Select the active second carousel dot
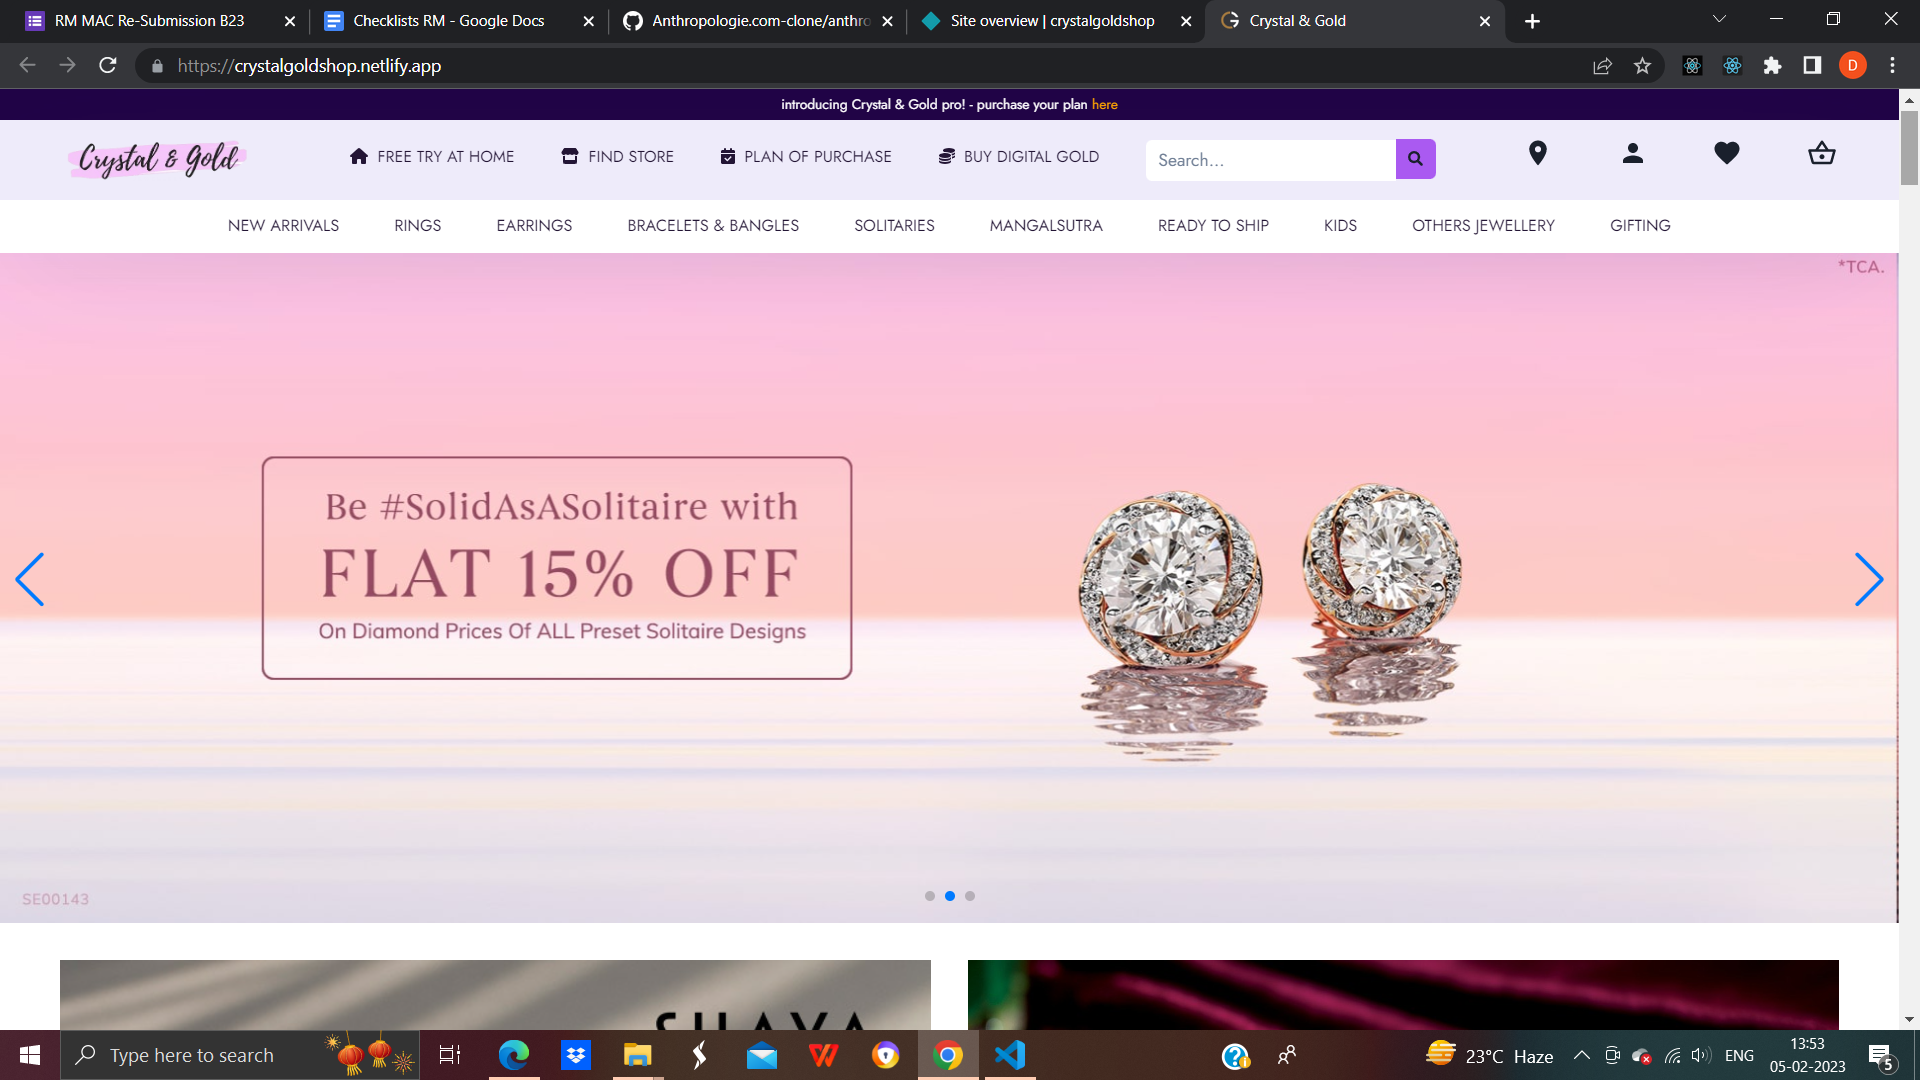1920x1080 pixels. pyautogui.click(x=950, y=896)
